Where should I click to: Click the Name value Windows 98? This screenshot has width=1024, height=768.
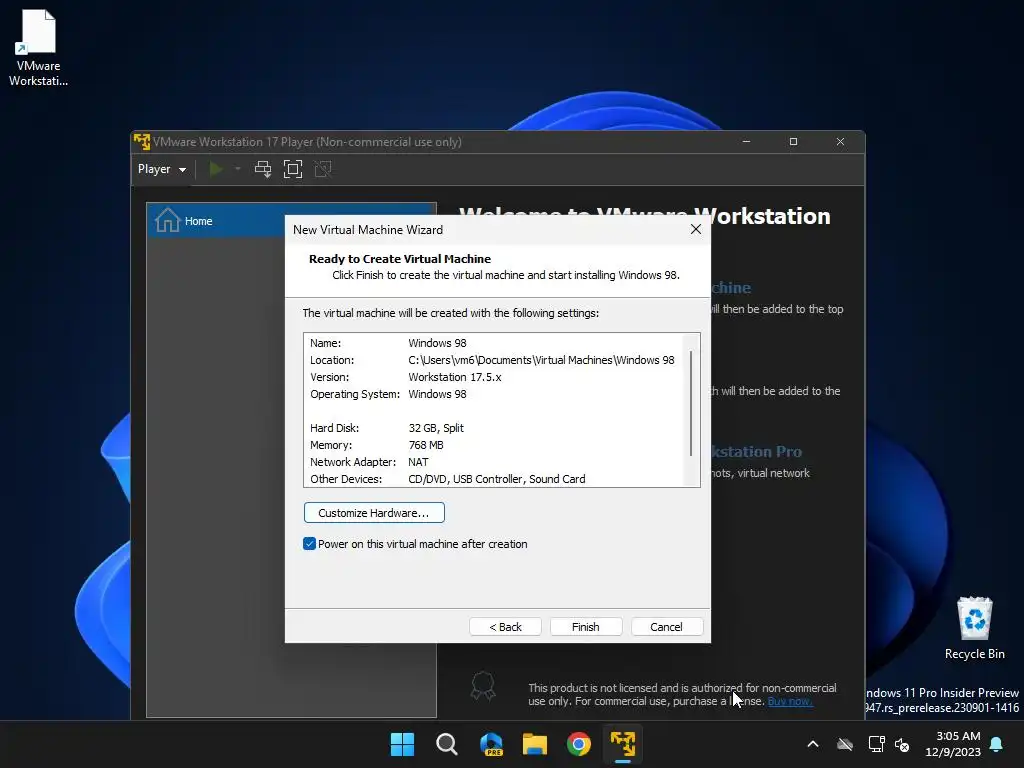(438, 343)
